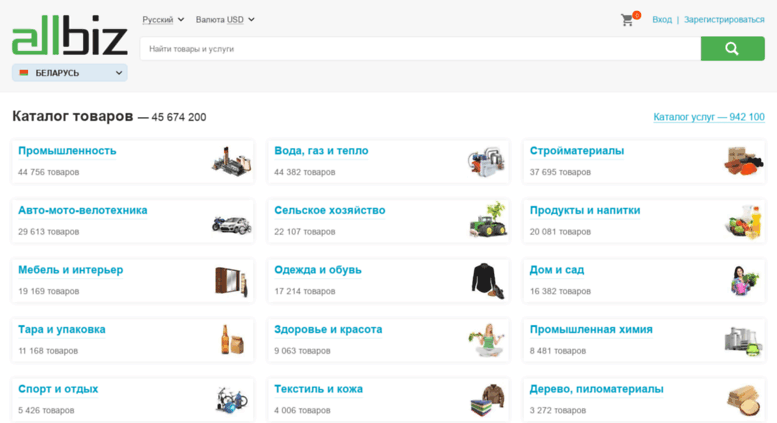Click the lab equipment icon for Промышленная химия
This screenshot has height=423, width=777.
pyautogui.click(x=743, y=341)
